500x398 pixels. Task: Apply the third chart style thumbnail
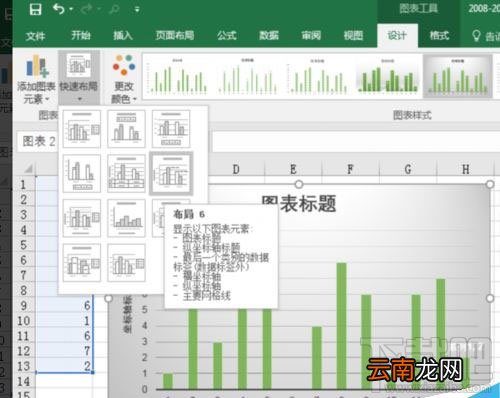click(x=317, y=76)
